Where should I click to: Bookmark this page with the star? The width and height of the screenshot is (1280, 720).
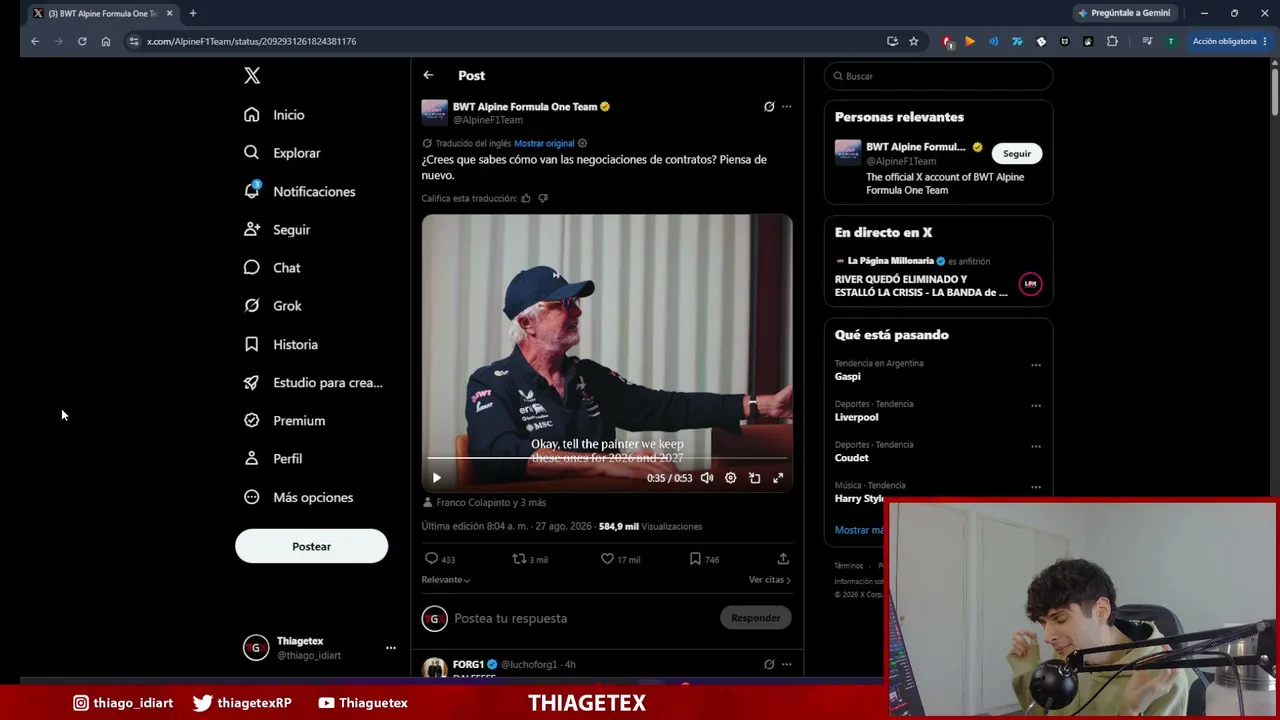914,41
